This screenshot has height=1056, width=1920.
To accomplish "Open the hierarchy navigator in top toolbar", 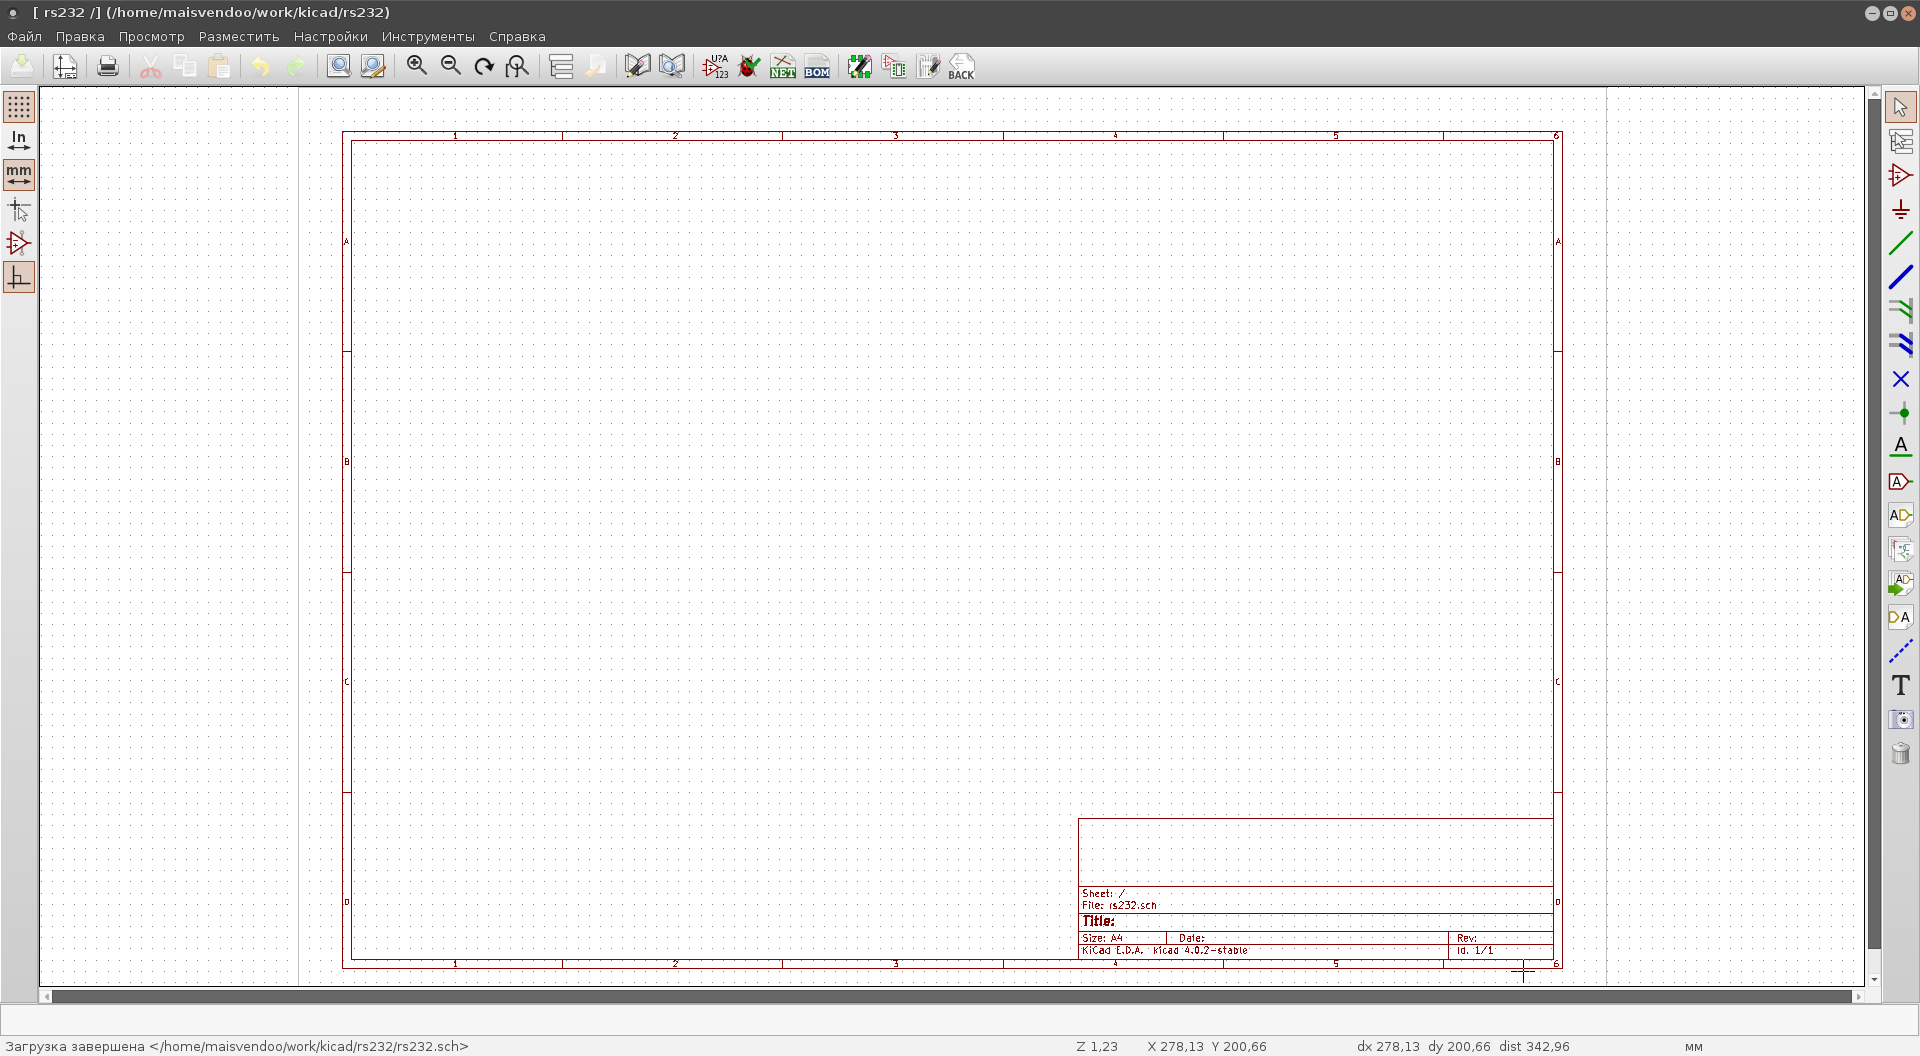I will (x=561, y=67).
